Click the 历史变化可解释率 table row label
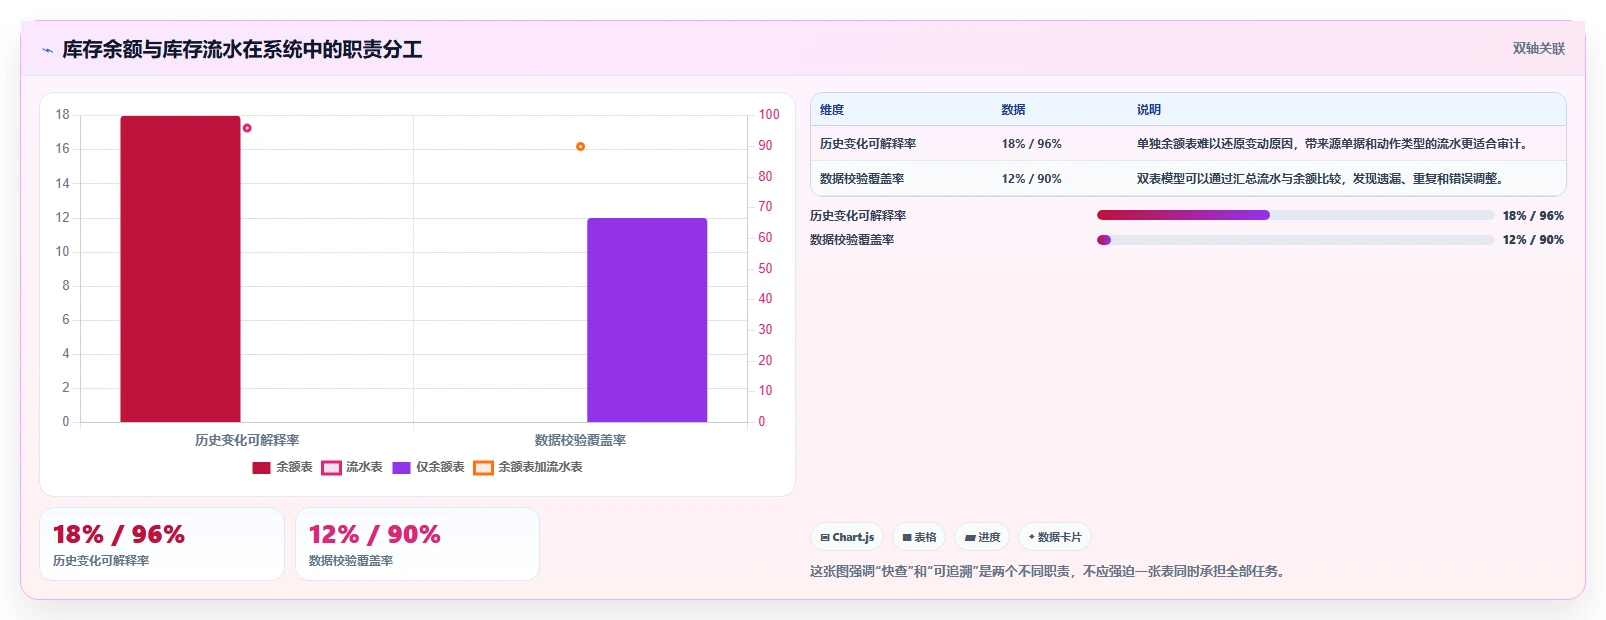Screen dimensions: 1606x620 point(868,144)
